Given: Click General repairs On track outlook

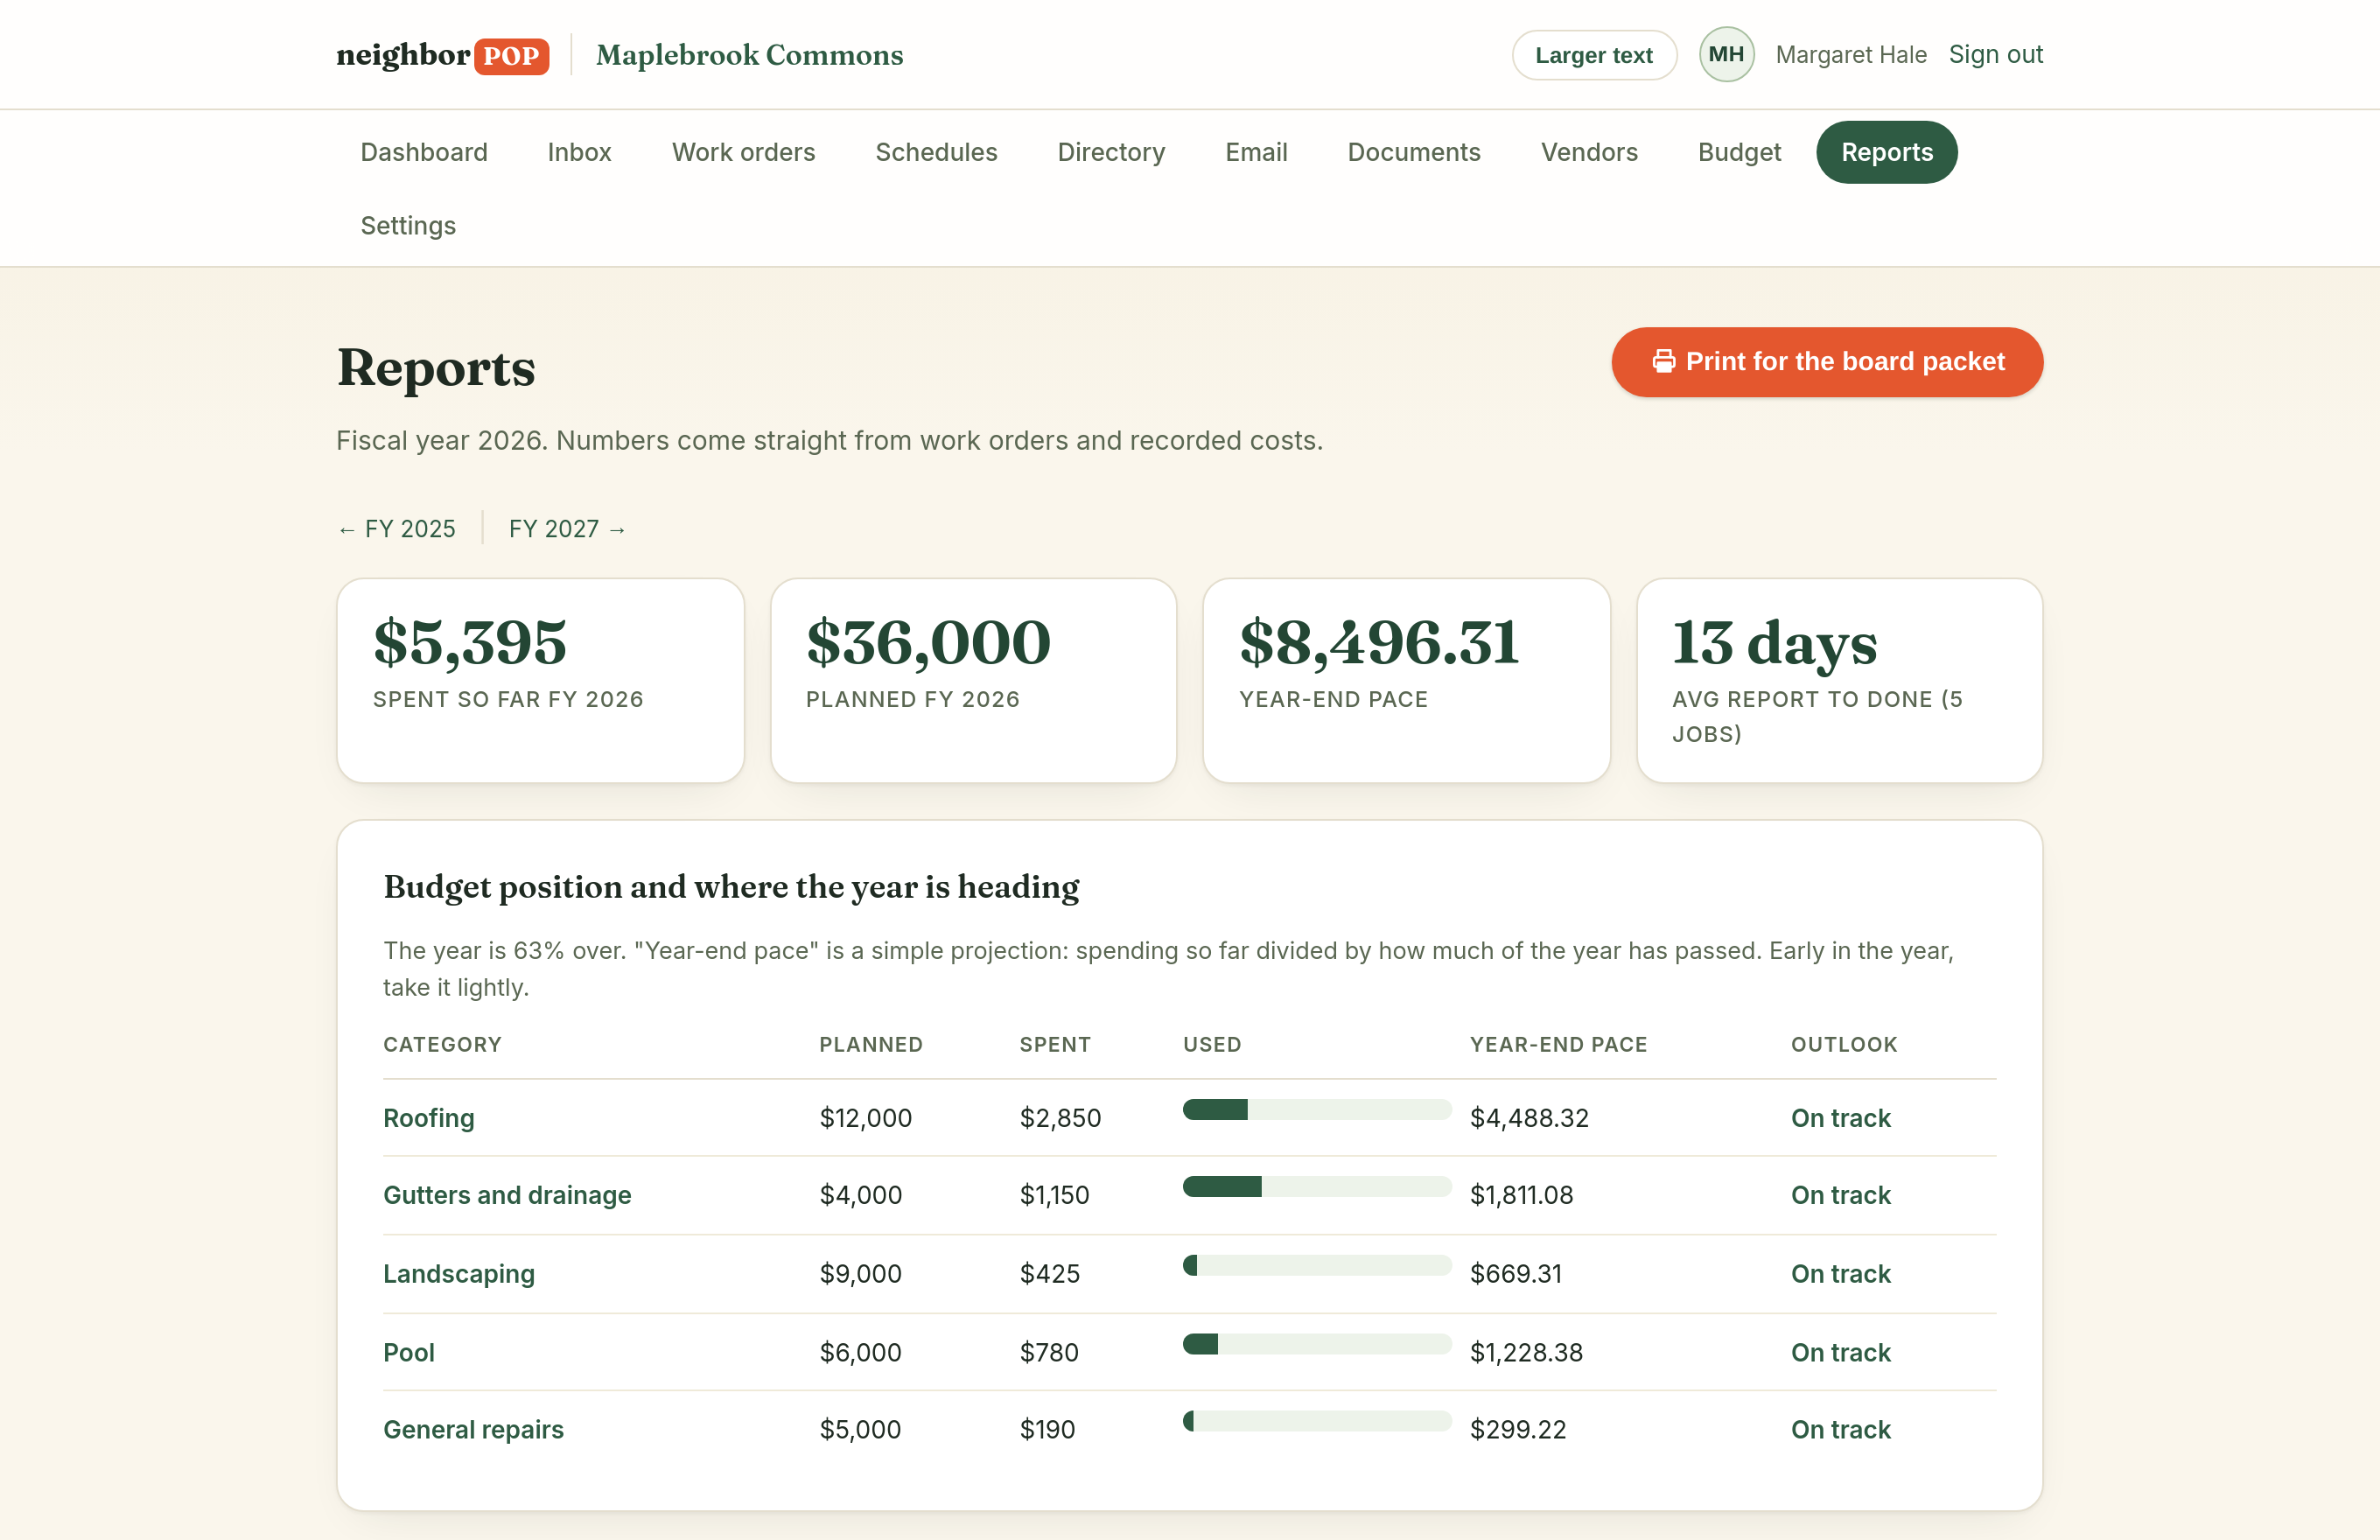Looking at the screenshot, I should tap(1840, 1429).
